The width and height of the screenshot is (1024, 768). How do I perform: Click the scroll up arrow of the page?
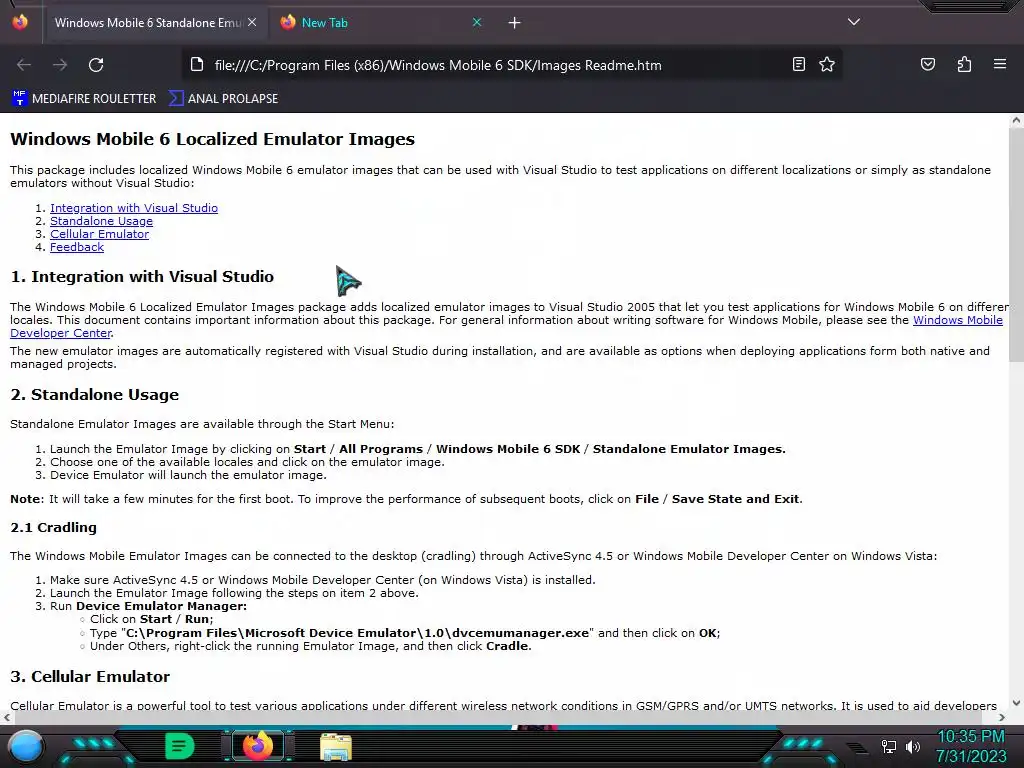(x=1016, y=120)
